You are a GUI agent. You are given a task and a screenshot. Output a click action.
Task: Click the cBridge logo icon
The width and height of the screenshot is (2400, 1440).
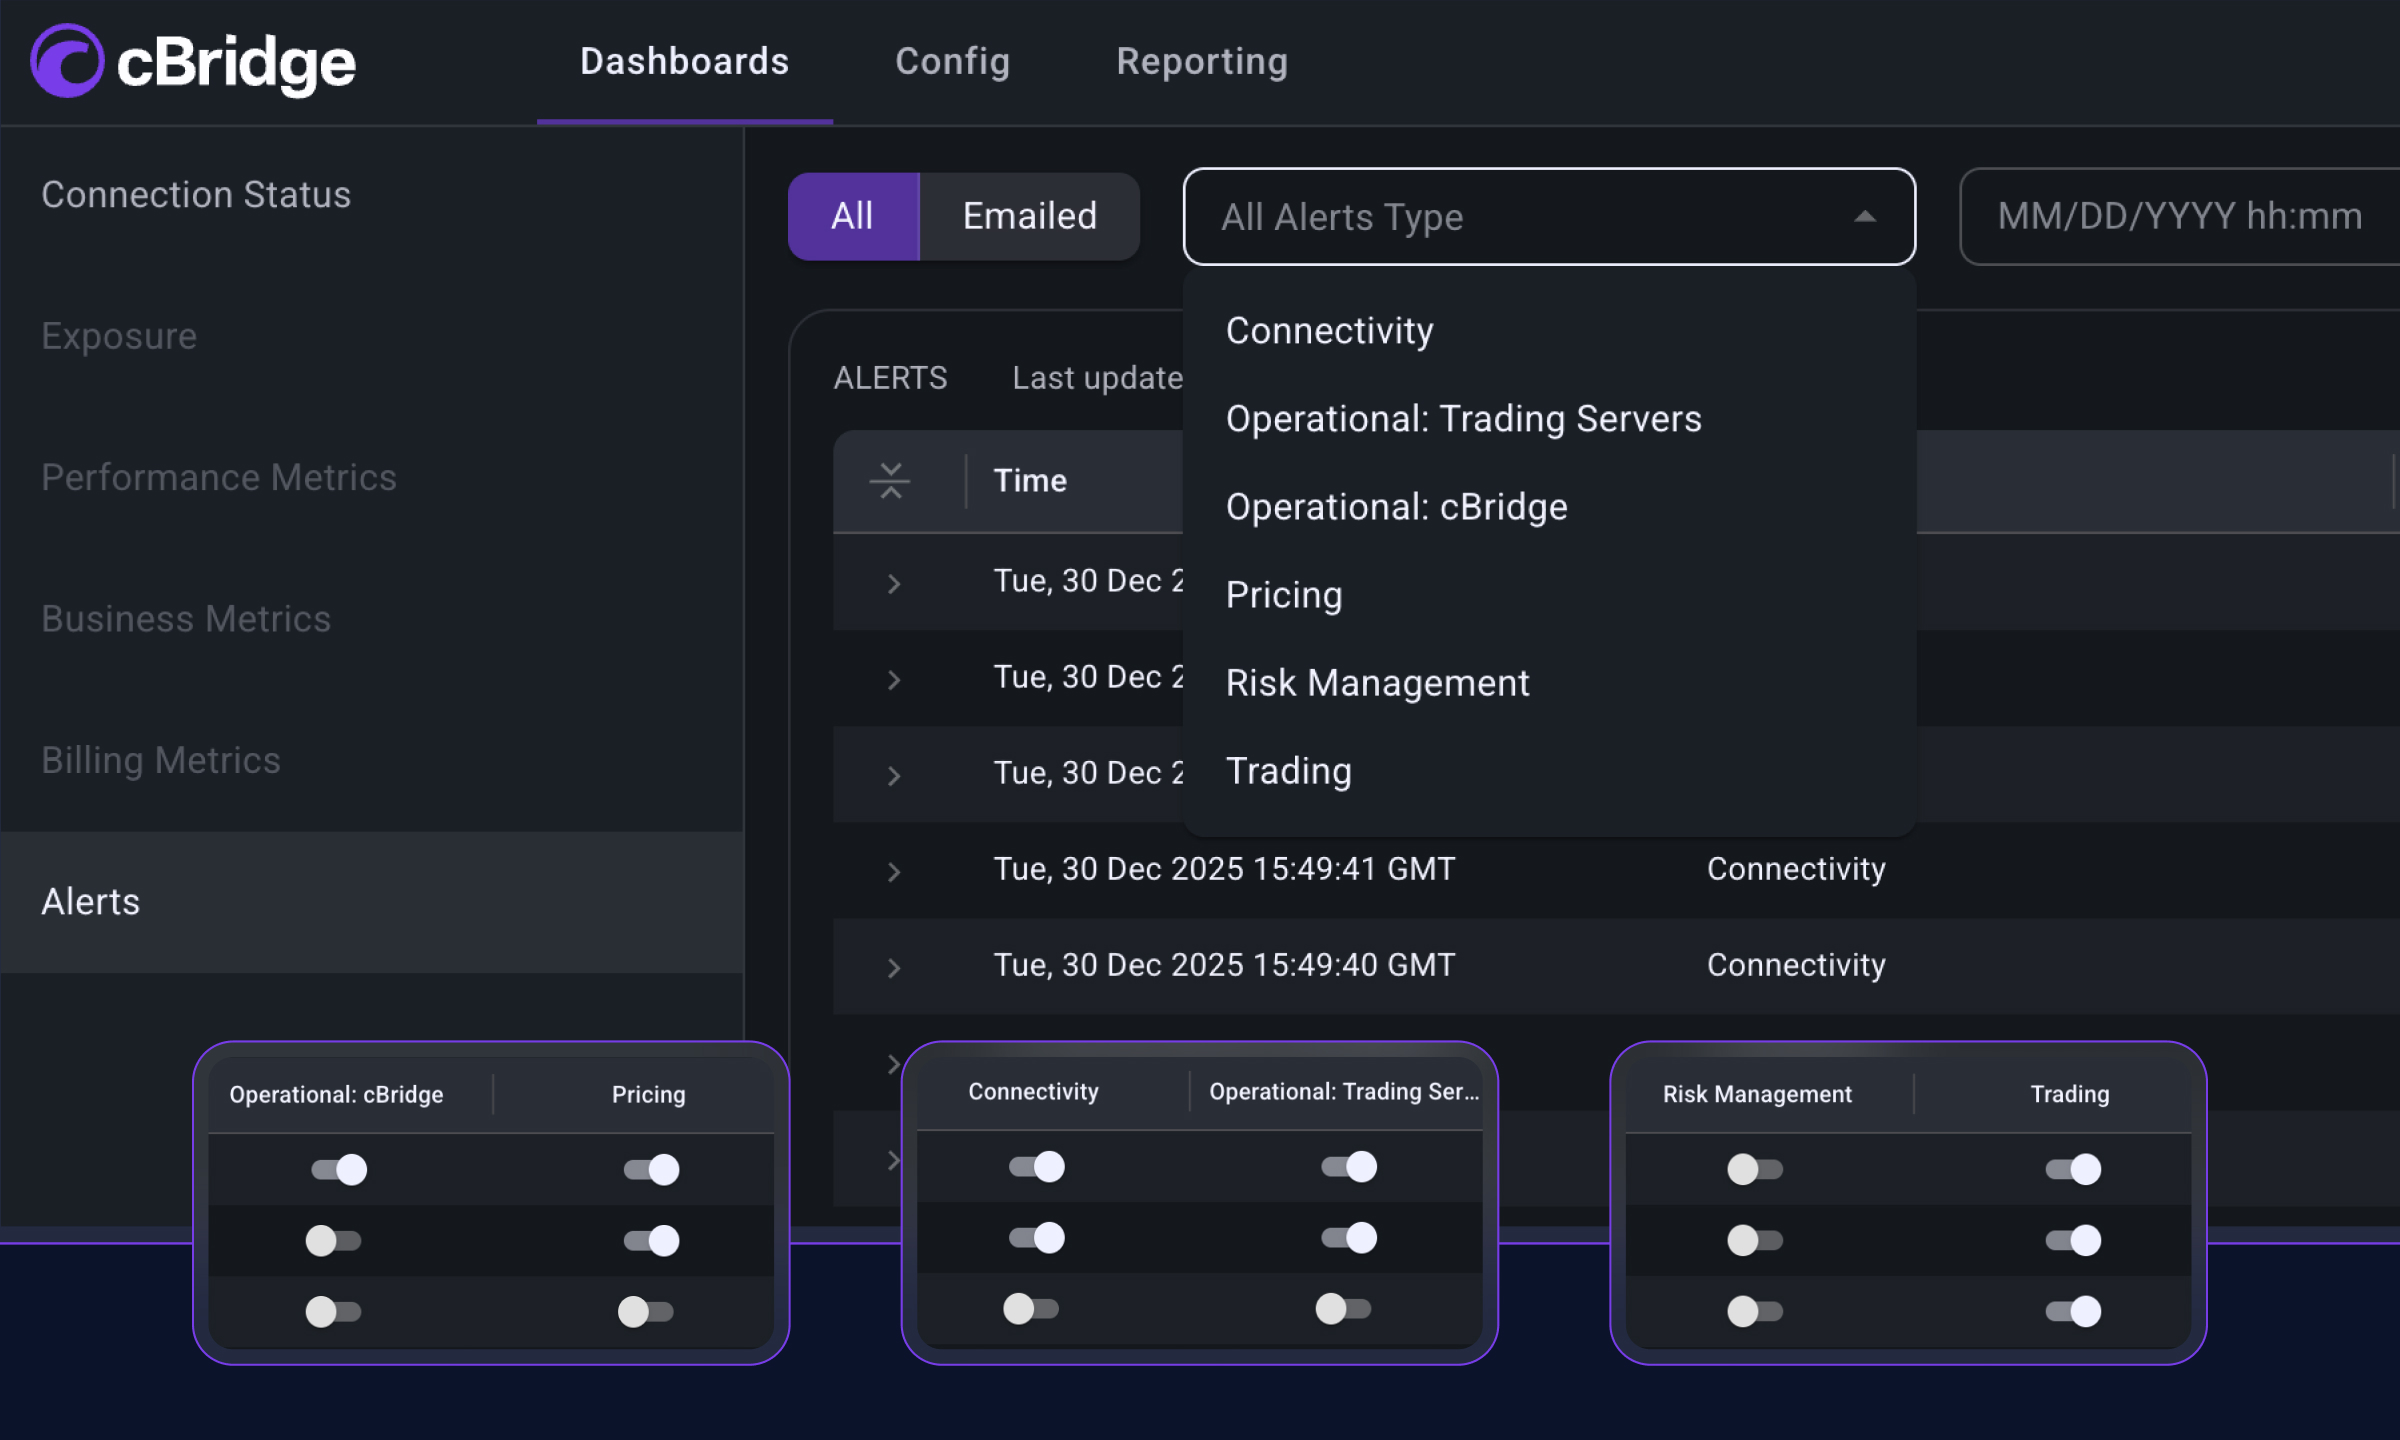tap(67, 61)
